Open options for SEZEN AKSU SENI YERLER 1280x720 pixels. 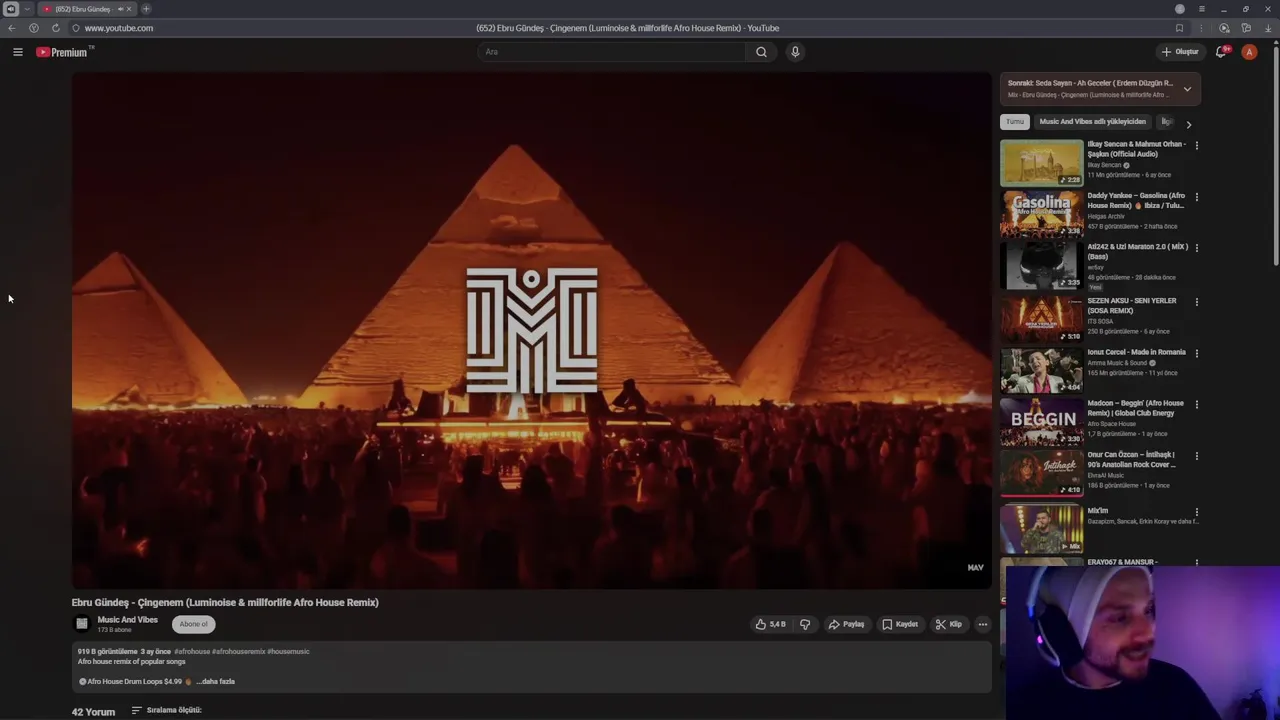(x=1196, y=302)
